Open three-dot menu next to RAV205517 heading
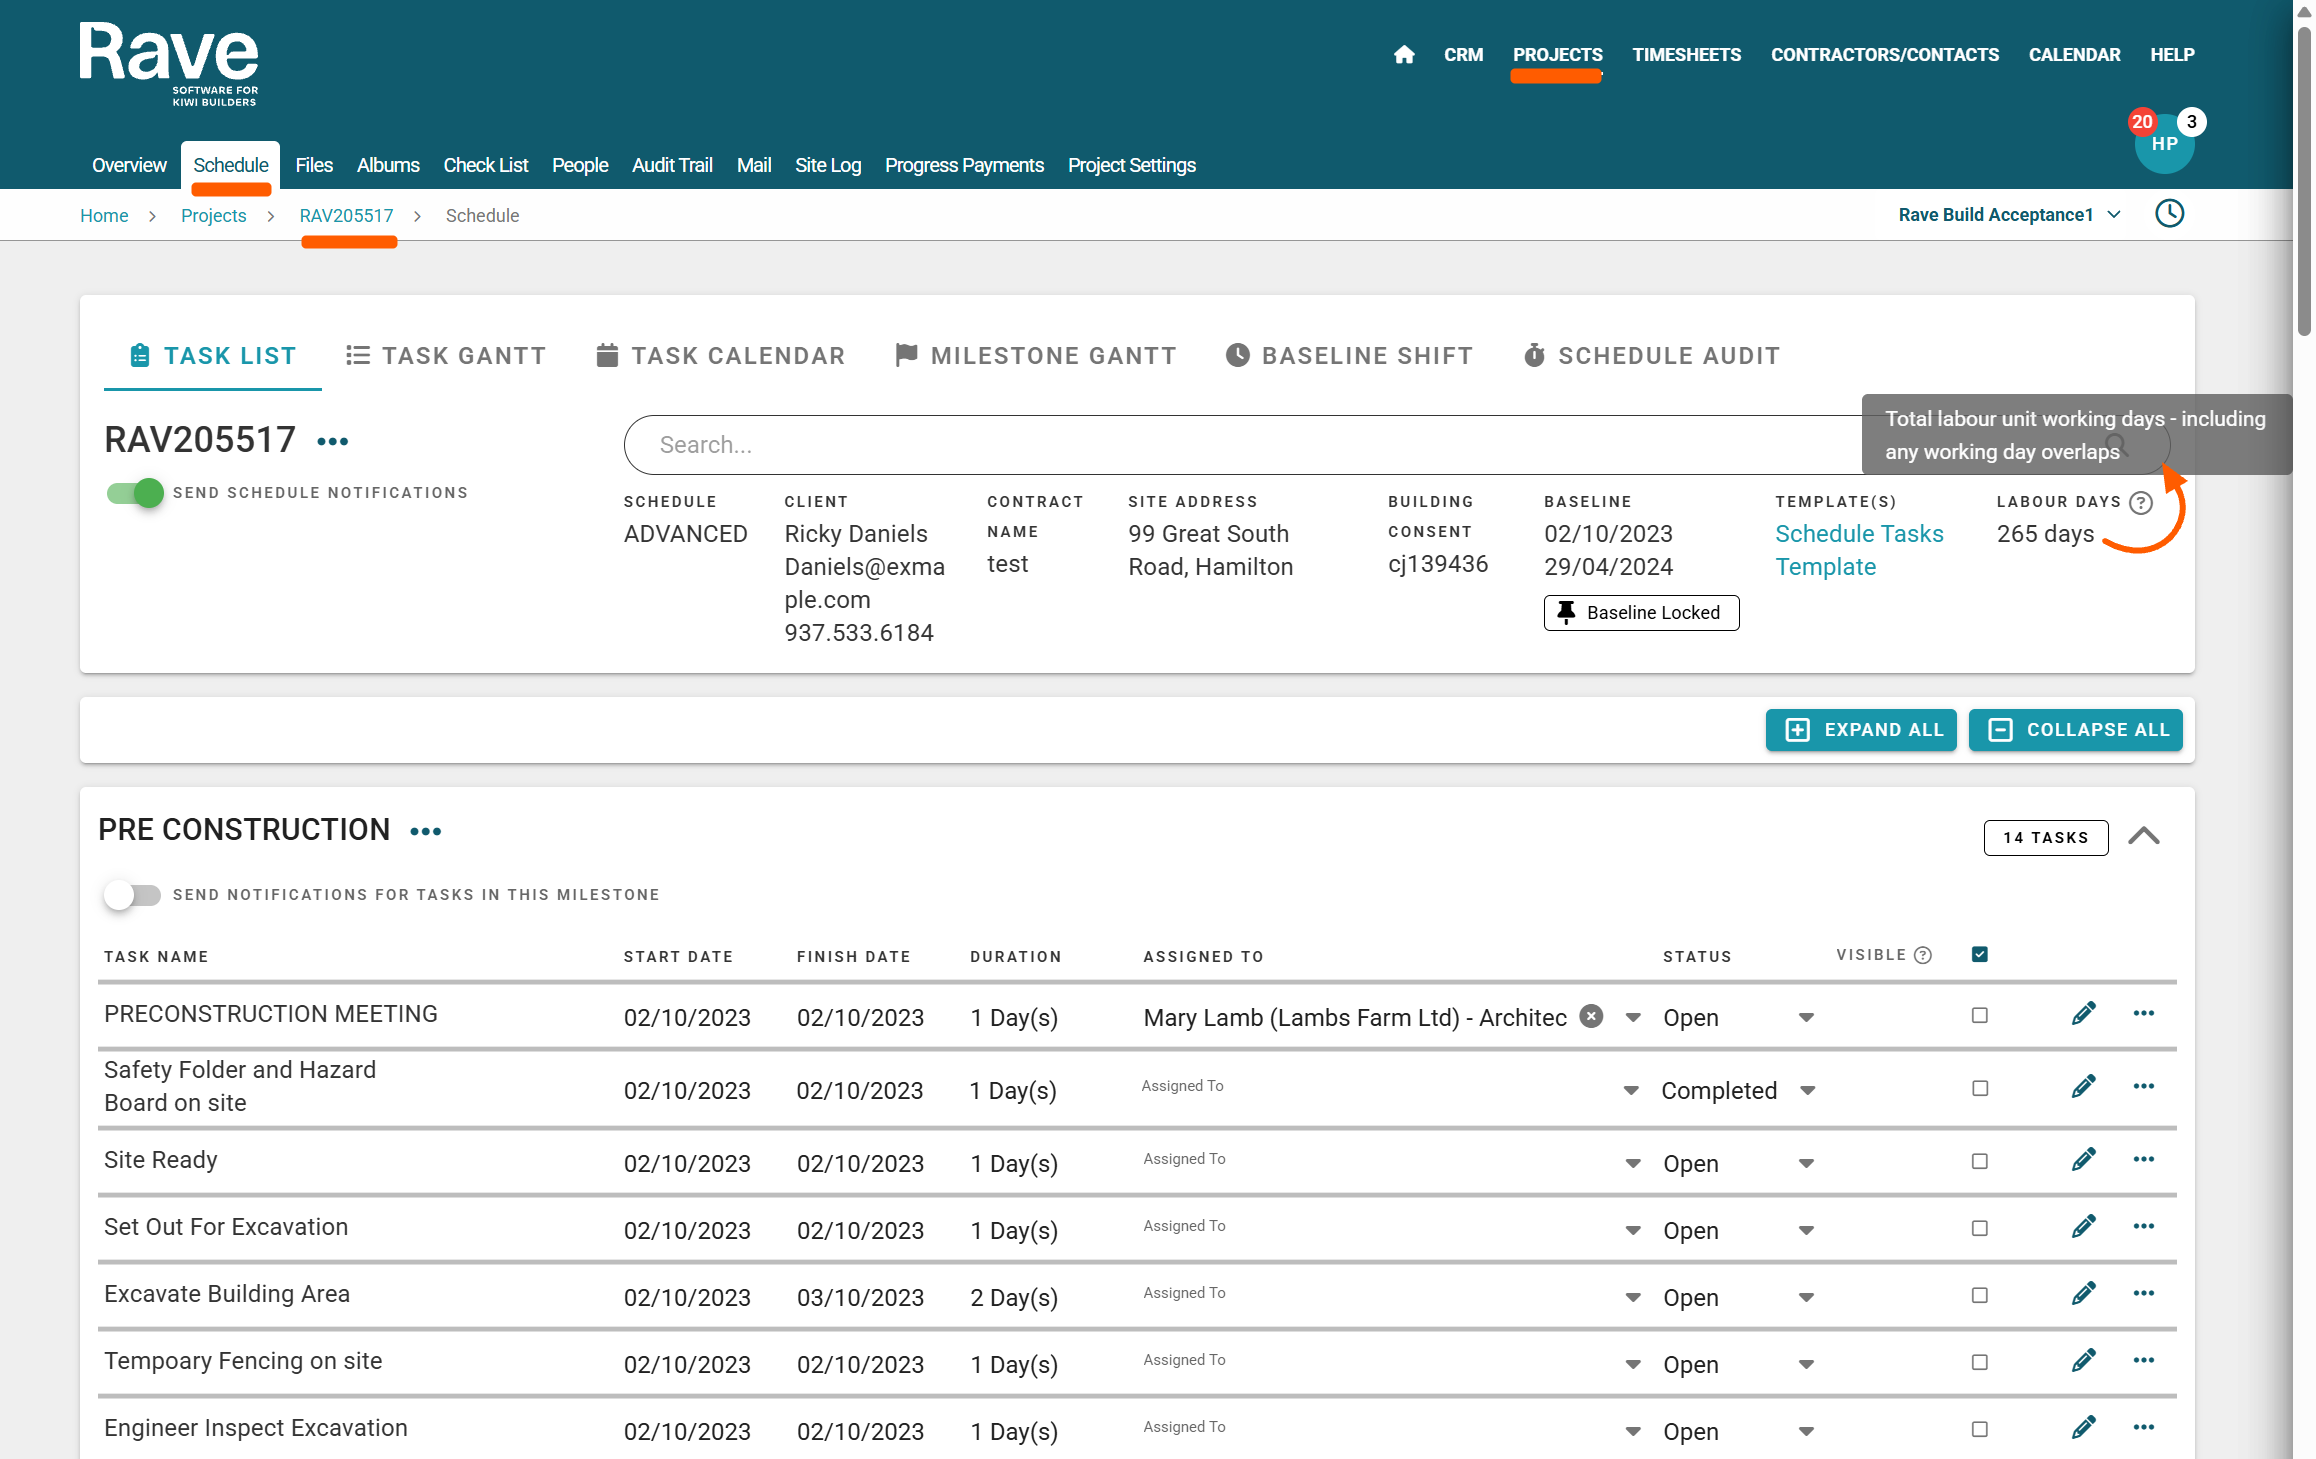Image resolution: width=2316 pixels, height=1459 pixels. click(333, 442)
